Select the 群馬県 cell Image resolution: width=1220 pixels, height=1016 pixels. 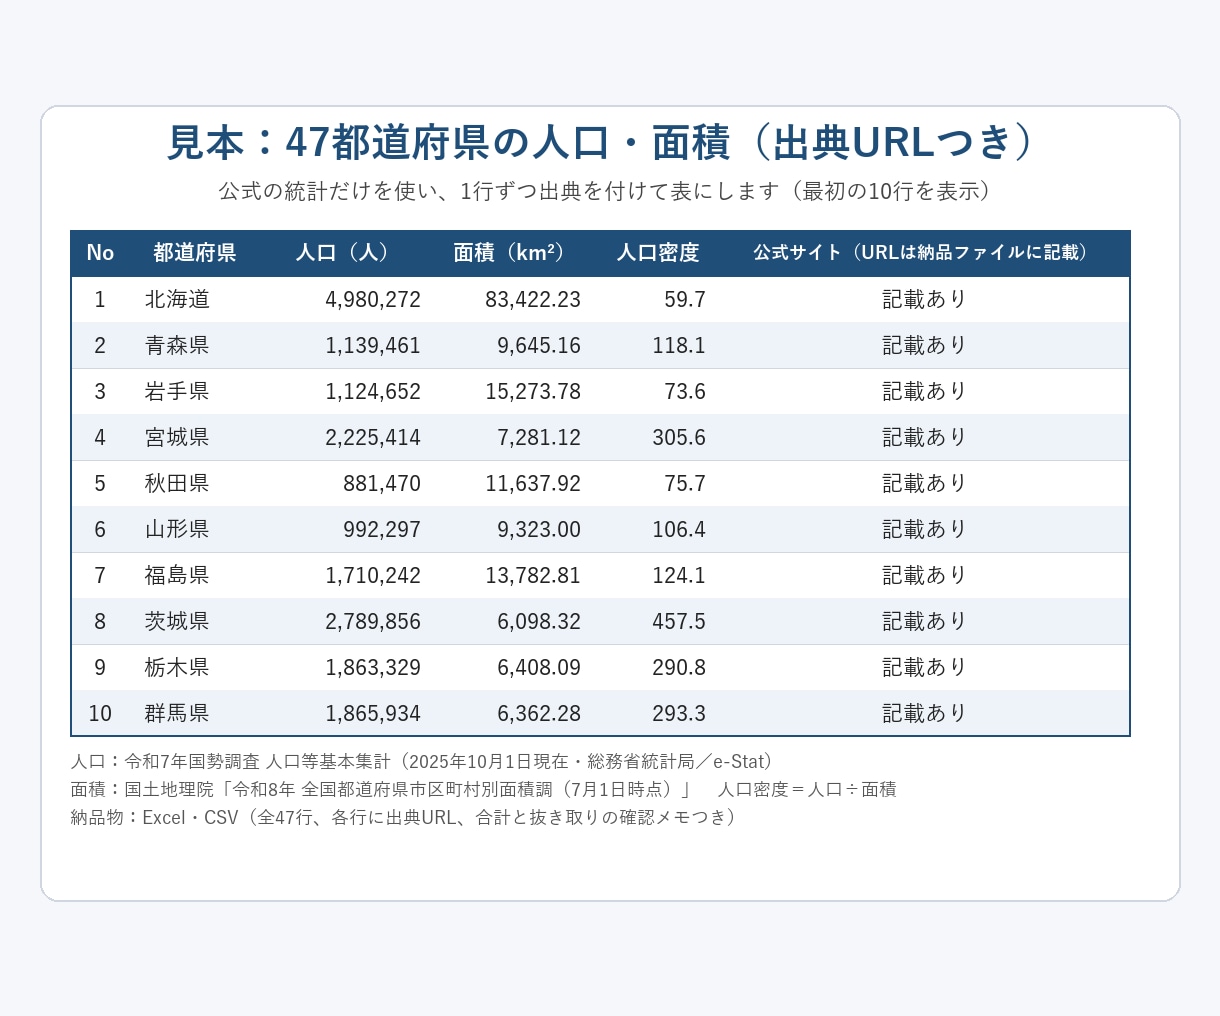coord(177,713)
